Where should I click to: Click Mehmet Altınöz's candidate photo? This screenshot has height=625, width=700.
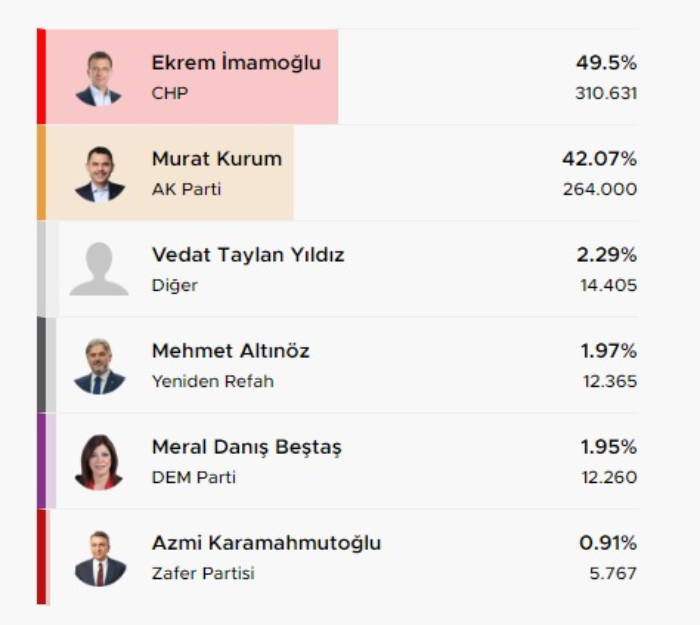[99, 366]
